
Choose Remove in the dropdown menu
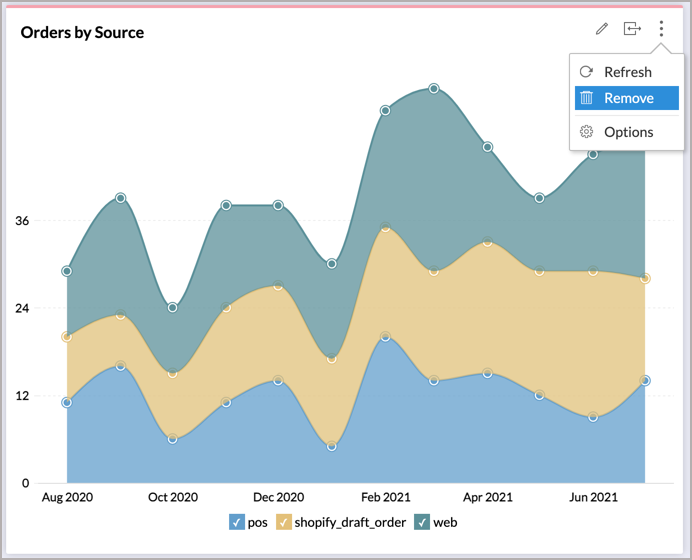(629, 98)
